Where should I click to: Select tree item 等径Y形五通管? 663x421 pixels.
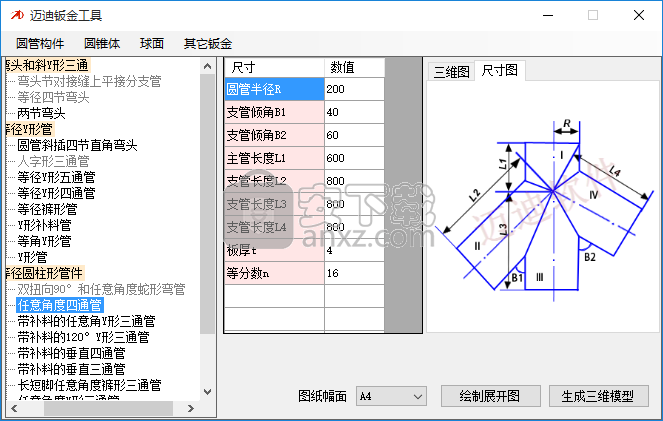coord(56,177)
